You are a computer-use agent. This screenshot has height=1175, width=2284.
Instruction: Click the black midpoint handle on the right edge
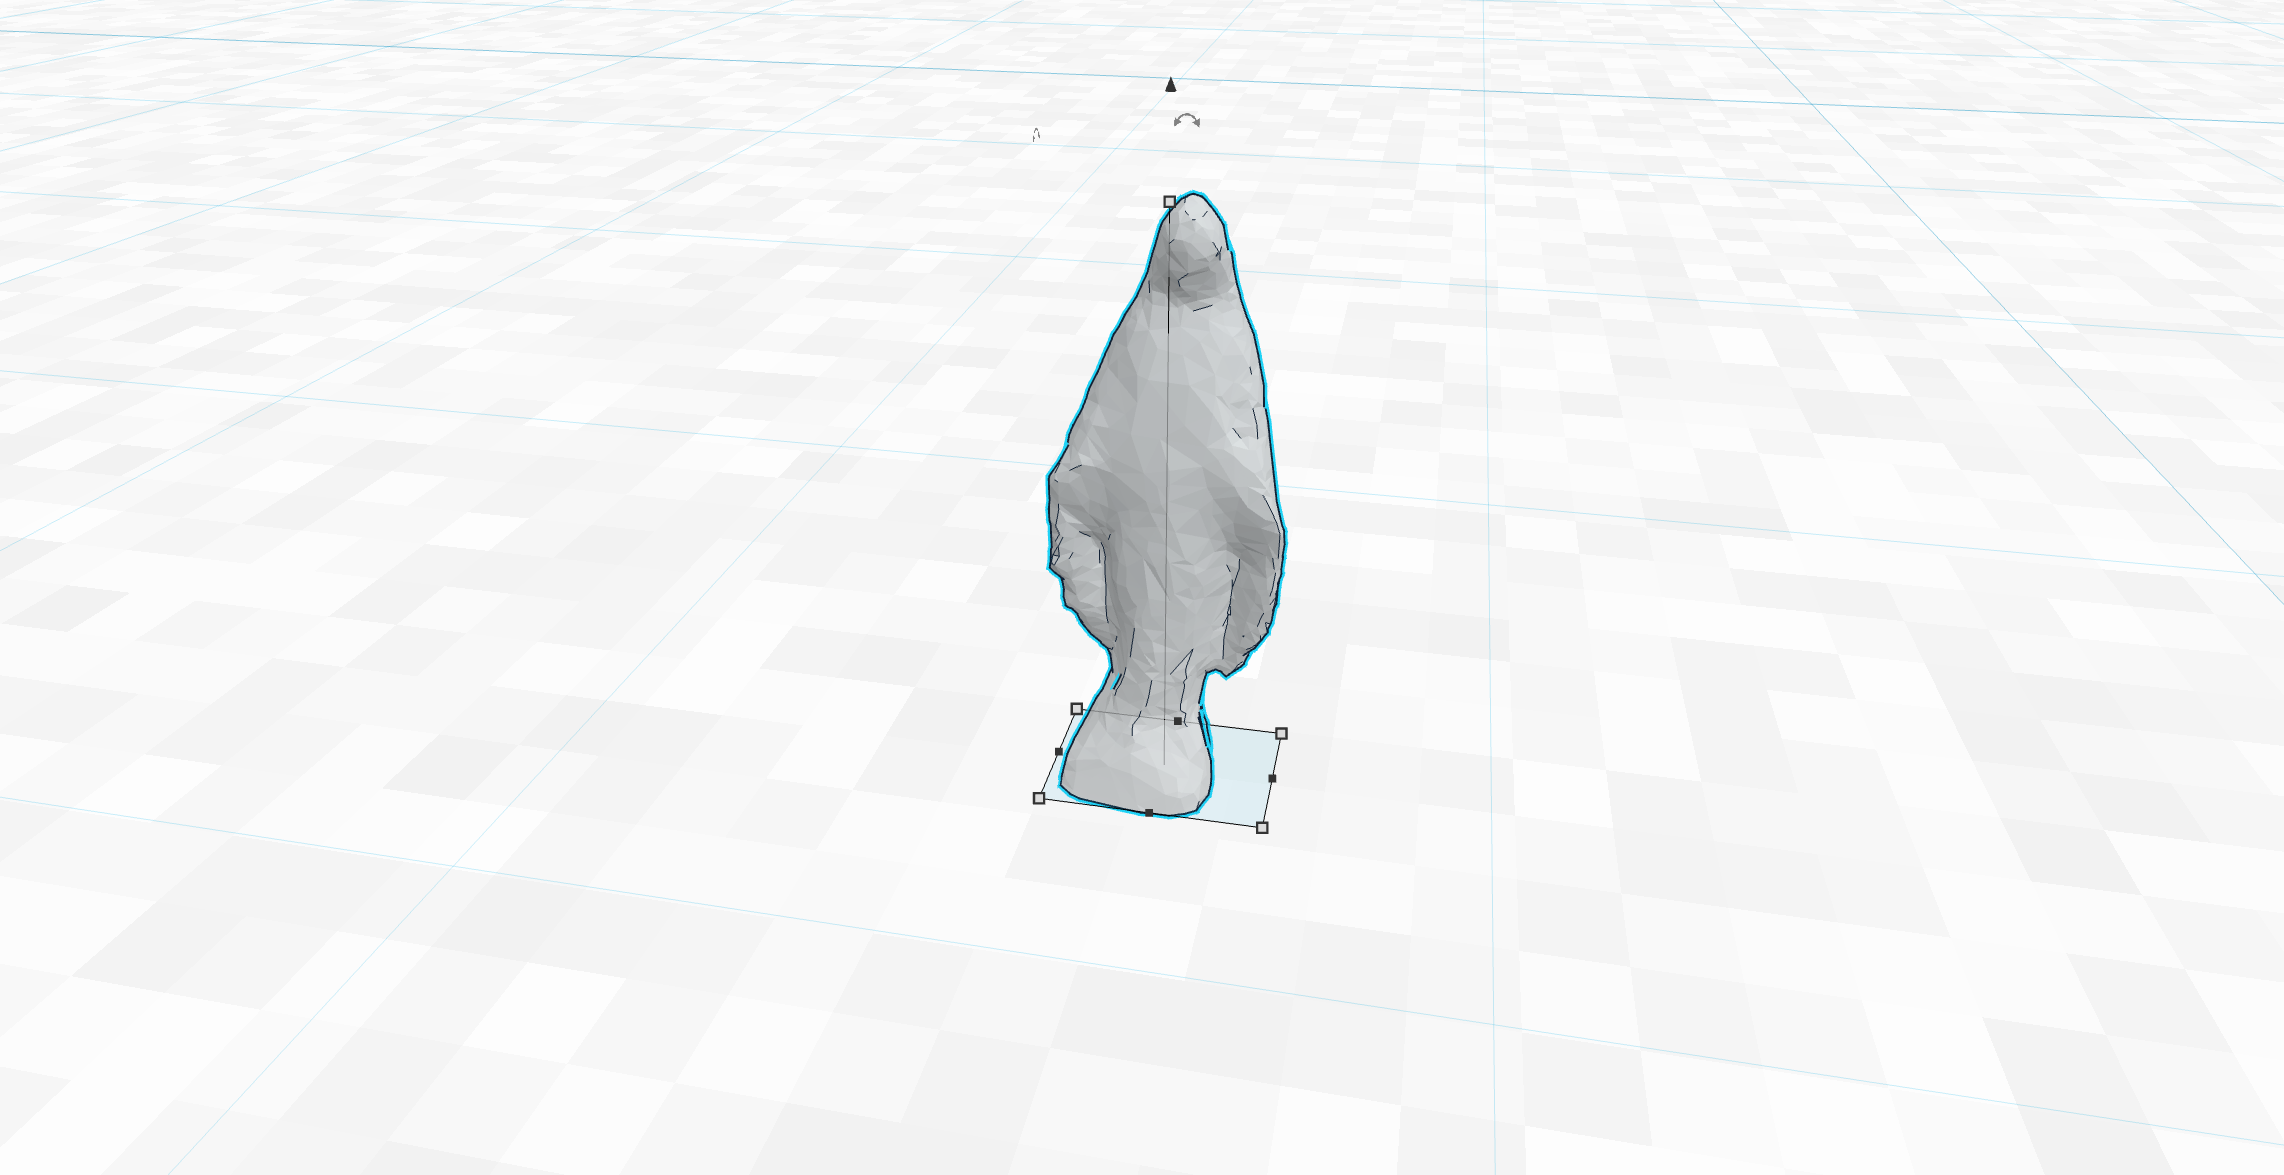pos(1272,778)
